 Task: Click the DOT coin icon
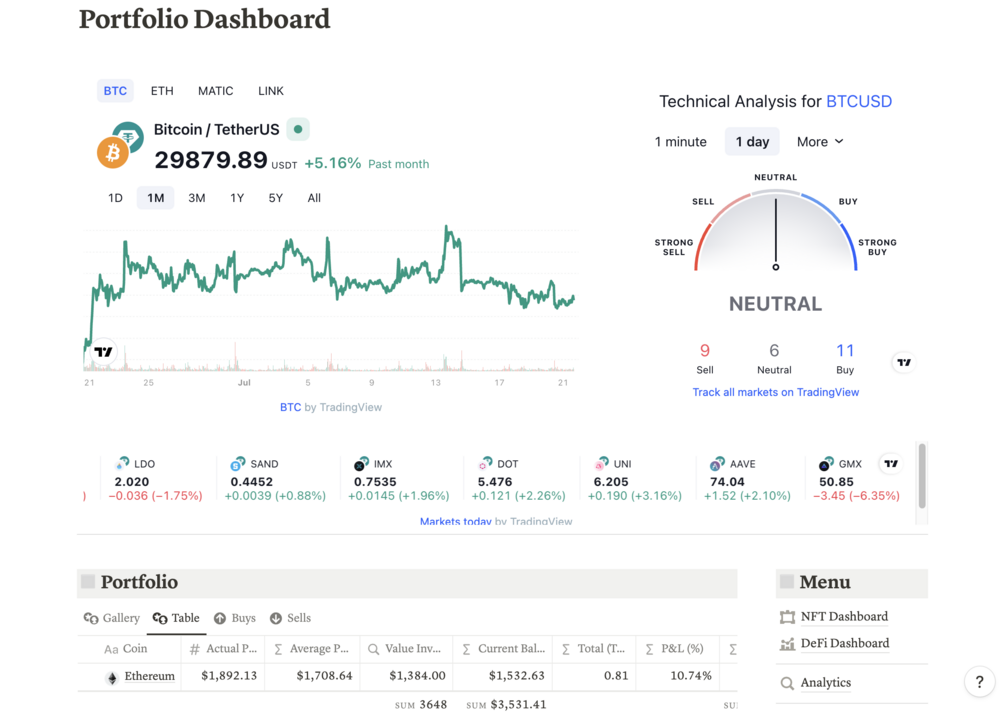click(x=485, y=463)
